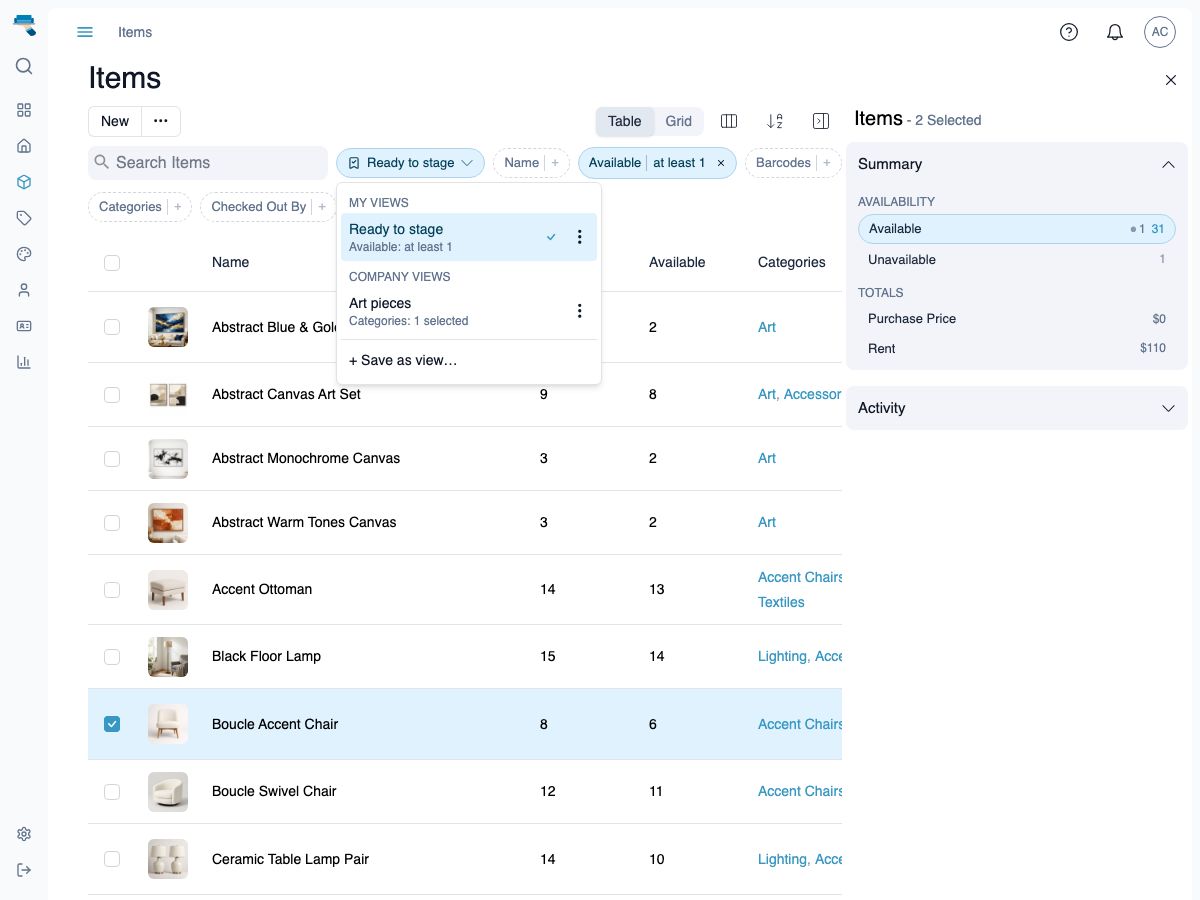The image size is (1200, 900).
Task: Add a Checked Out By filter plus
Action: pyautogui.click(x=322, y=207)
